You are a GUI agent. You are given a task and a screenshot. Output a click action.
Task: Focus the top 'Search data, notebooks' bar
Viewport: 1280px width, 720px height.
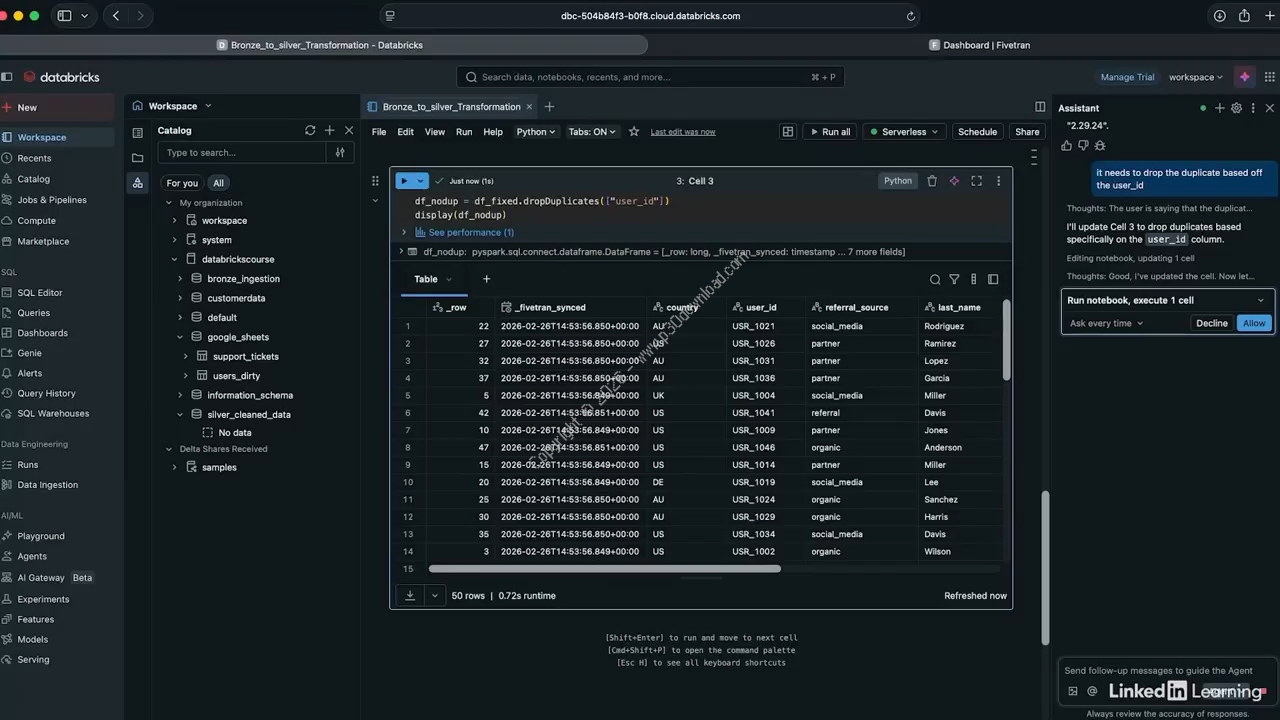(650, 77)
